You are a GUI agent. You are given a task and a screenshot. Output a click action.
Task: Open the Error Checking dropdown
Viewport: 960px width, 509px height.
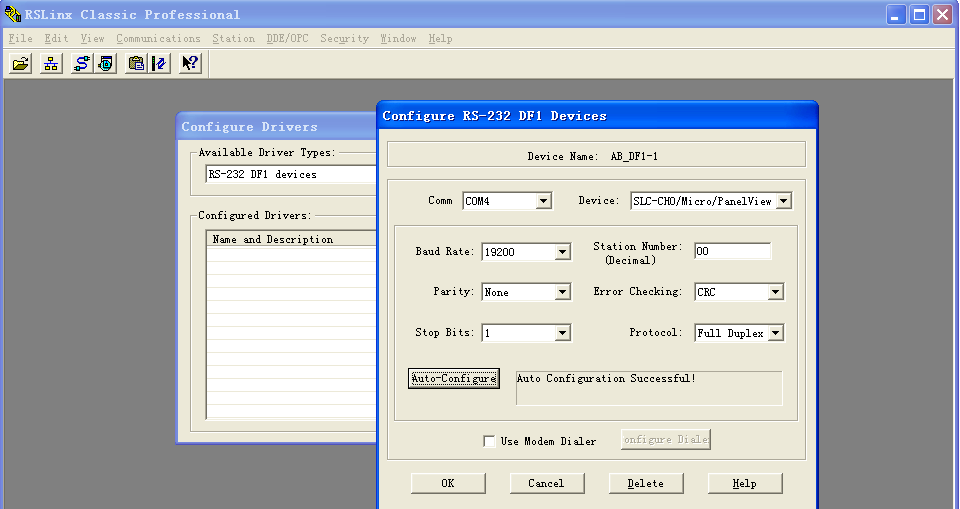point(775,292)
